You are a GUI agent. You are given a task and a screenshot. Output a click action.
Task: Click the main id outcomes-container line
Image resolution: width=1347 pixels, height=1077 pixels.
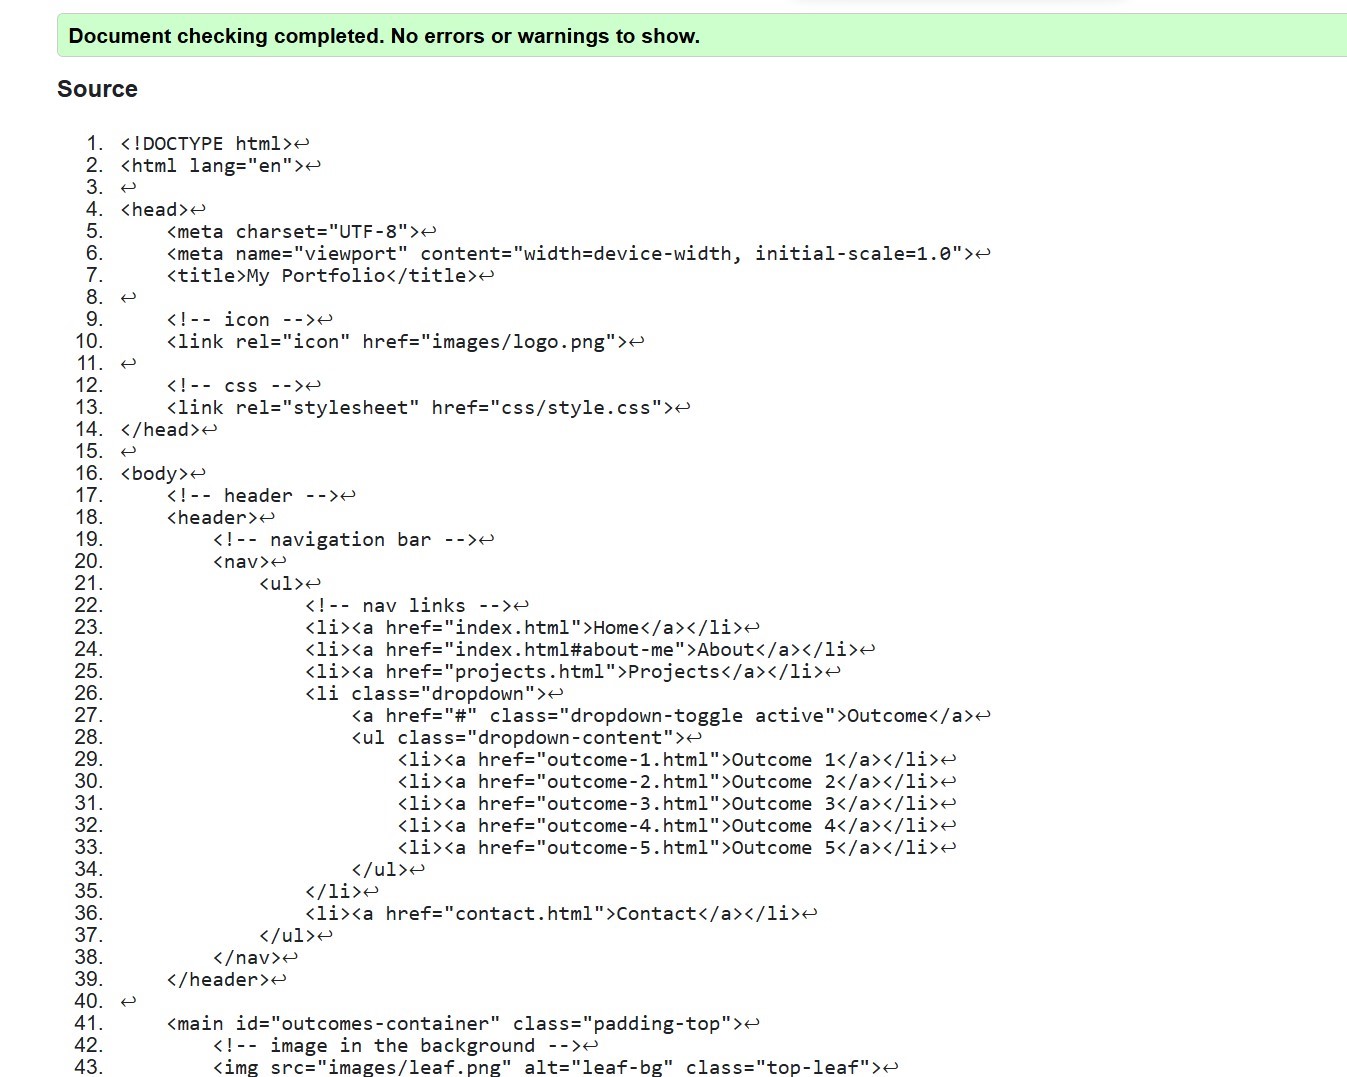tap(455, 1024)
